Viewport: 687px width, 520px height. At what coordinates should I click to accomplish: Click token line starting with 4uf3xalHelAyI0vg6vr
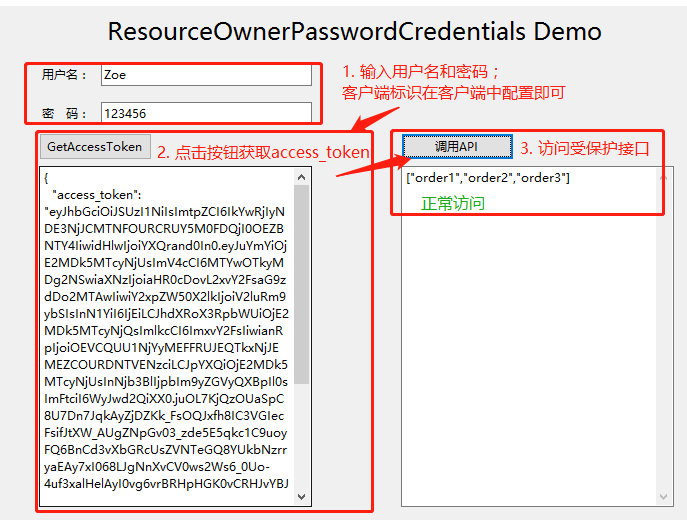tap(166, 484)
